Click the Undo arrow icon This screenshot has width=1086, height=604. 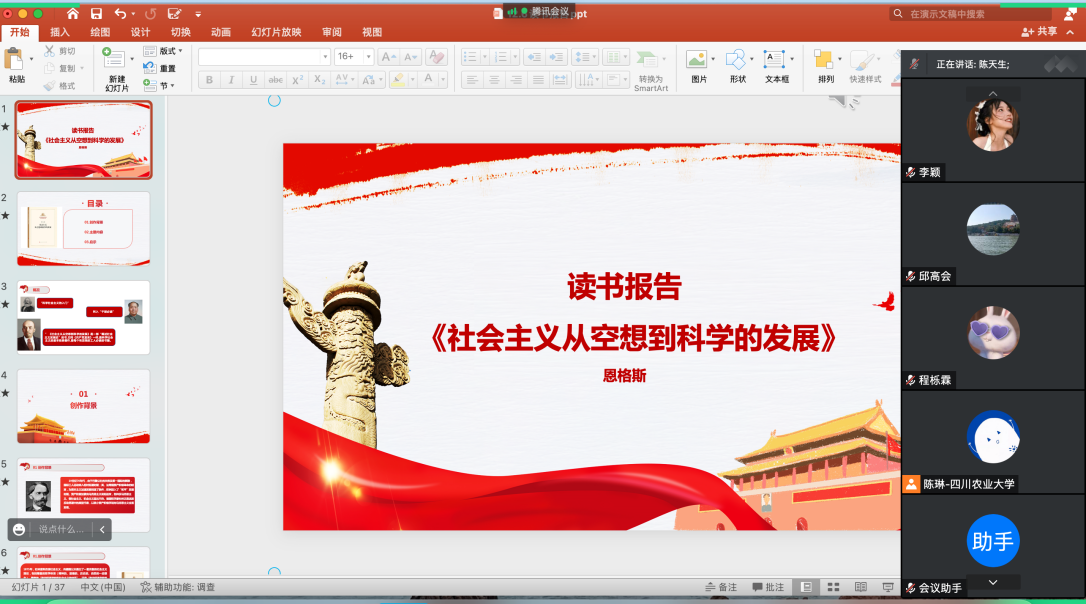[x=121, y=14]
